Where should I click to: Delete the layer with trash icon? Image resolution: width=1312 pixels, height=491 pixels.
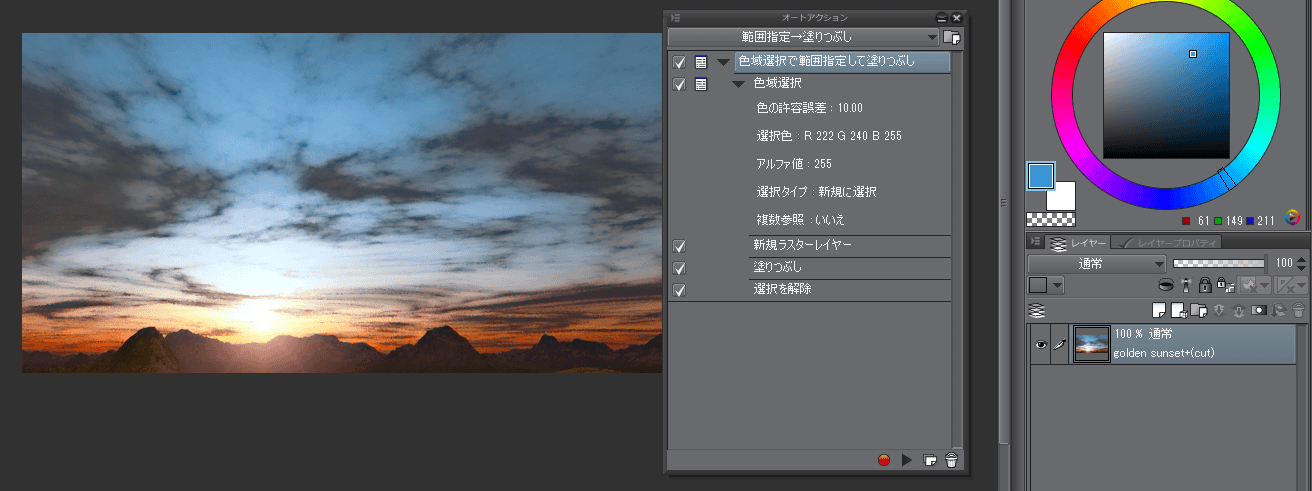[x=1298, y=310]
